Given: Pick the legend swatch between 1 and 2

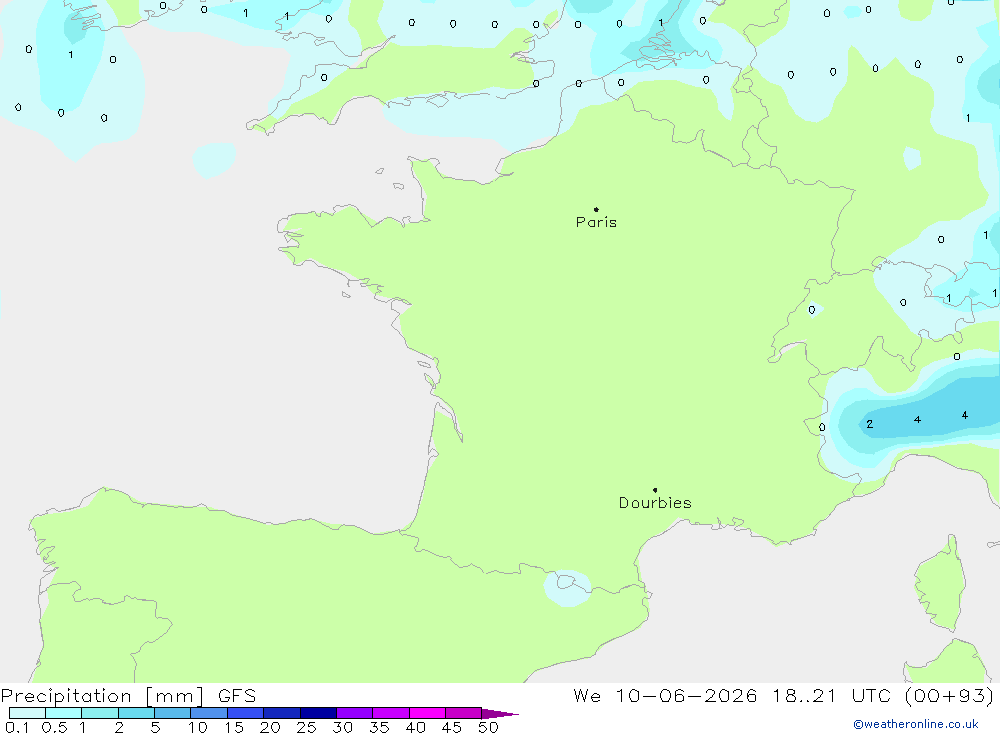Looking at the screenshot, I should coord(100,713).
